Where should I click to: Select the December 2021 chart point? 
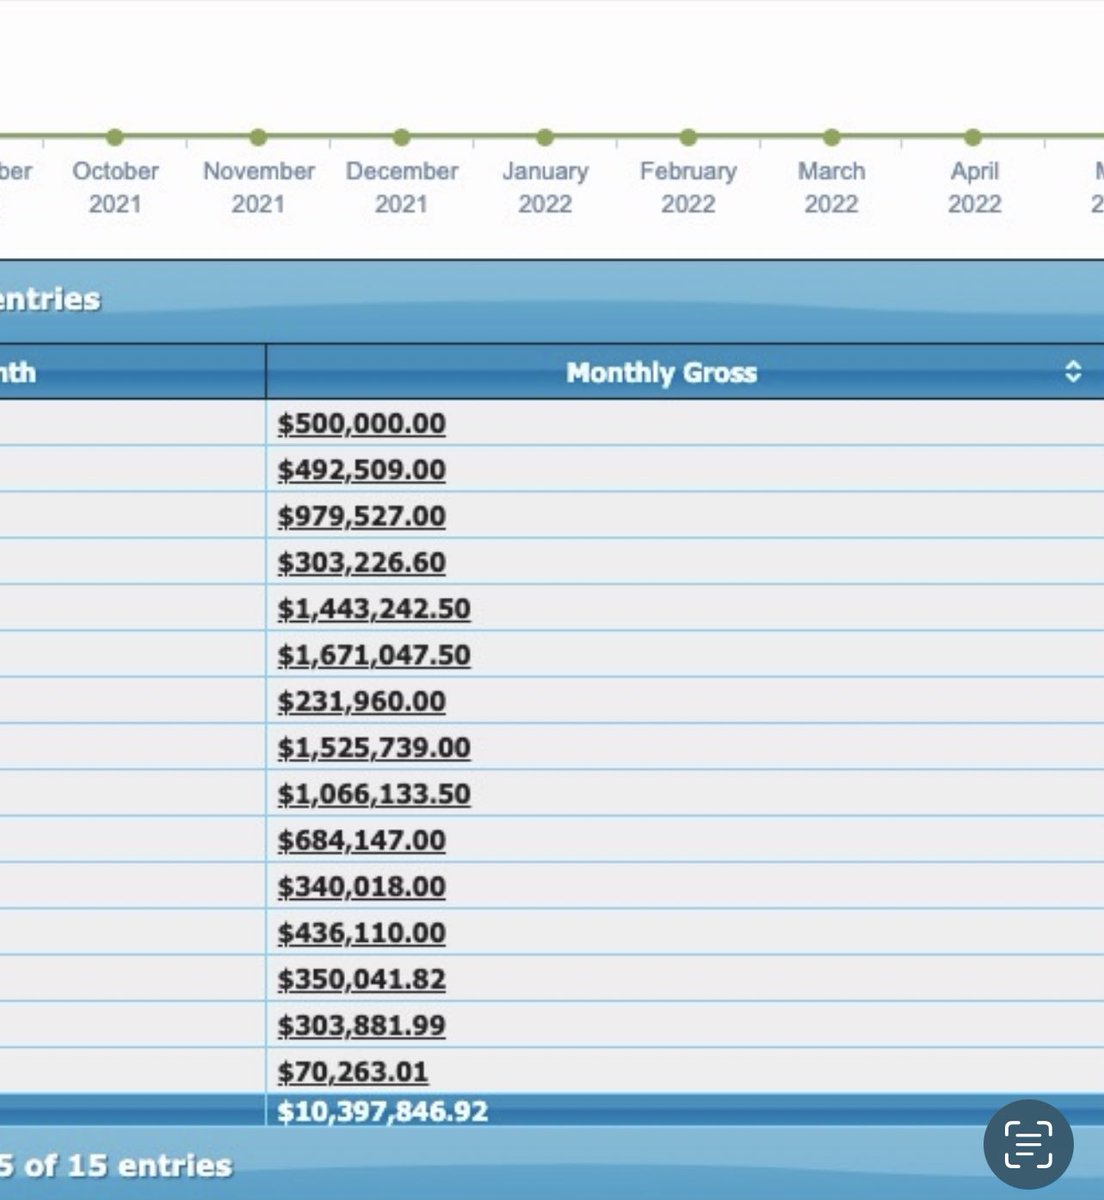point(401,136)
